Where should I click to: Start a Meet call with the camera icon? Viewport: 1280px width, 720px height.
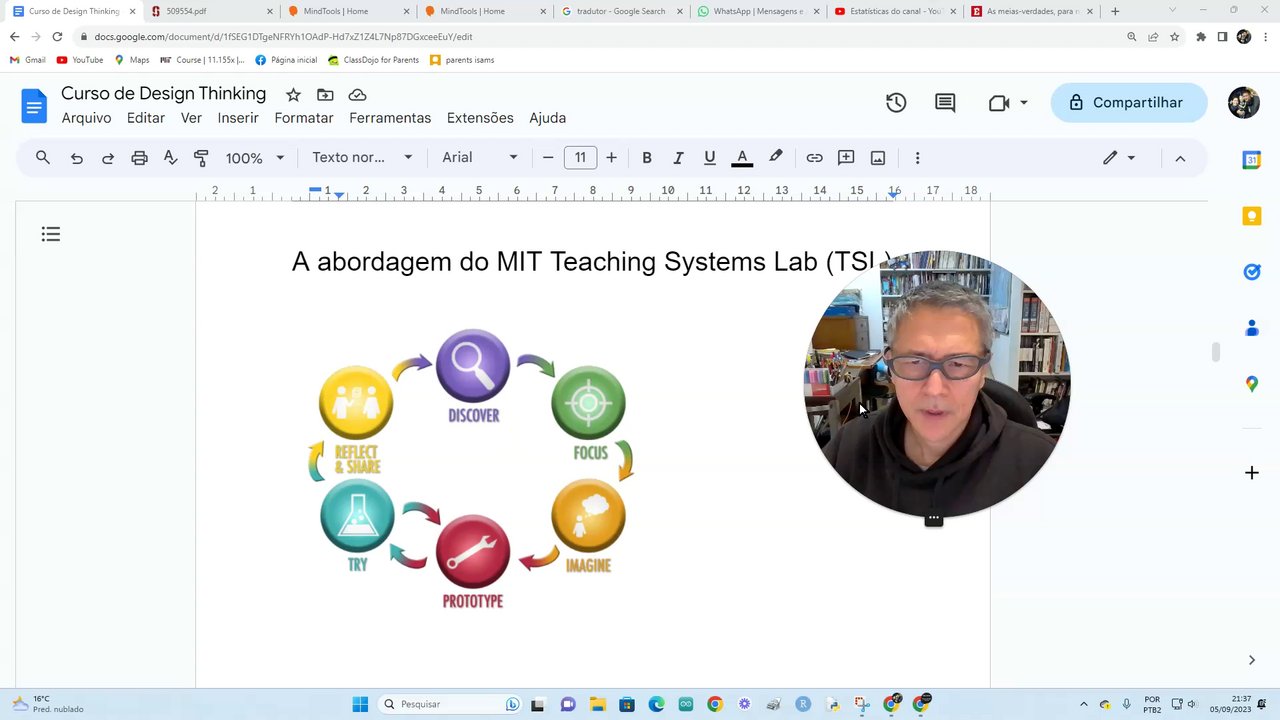pyautogui.click(x=998, y=103)
